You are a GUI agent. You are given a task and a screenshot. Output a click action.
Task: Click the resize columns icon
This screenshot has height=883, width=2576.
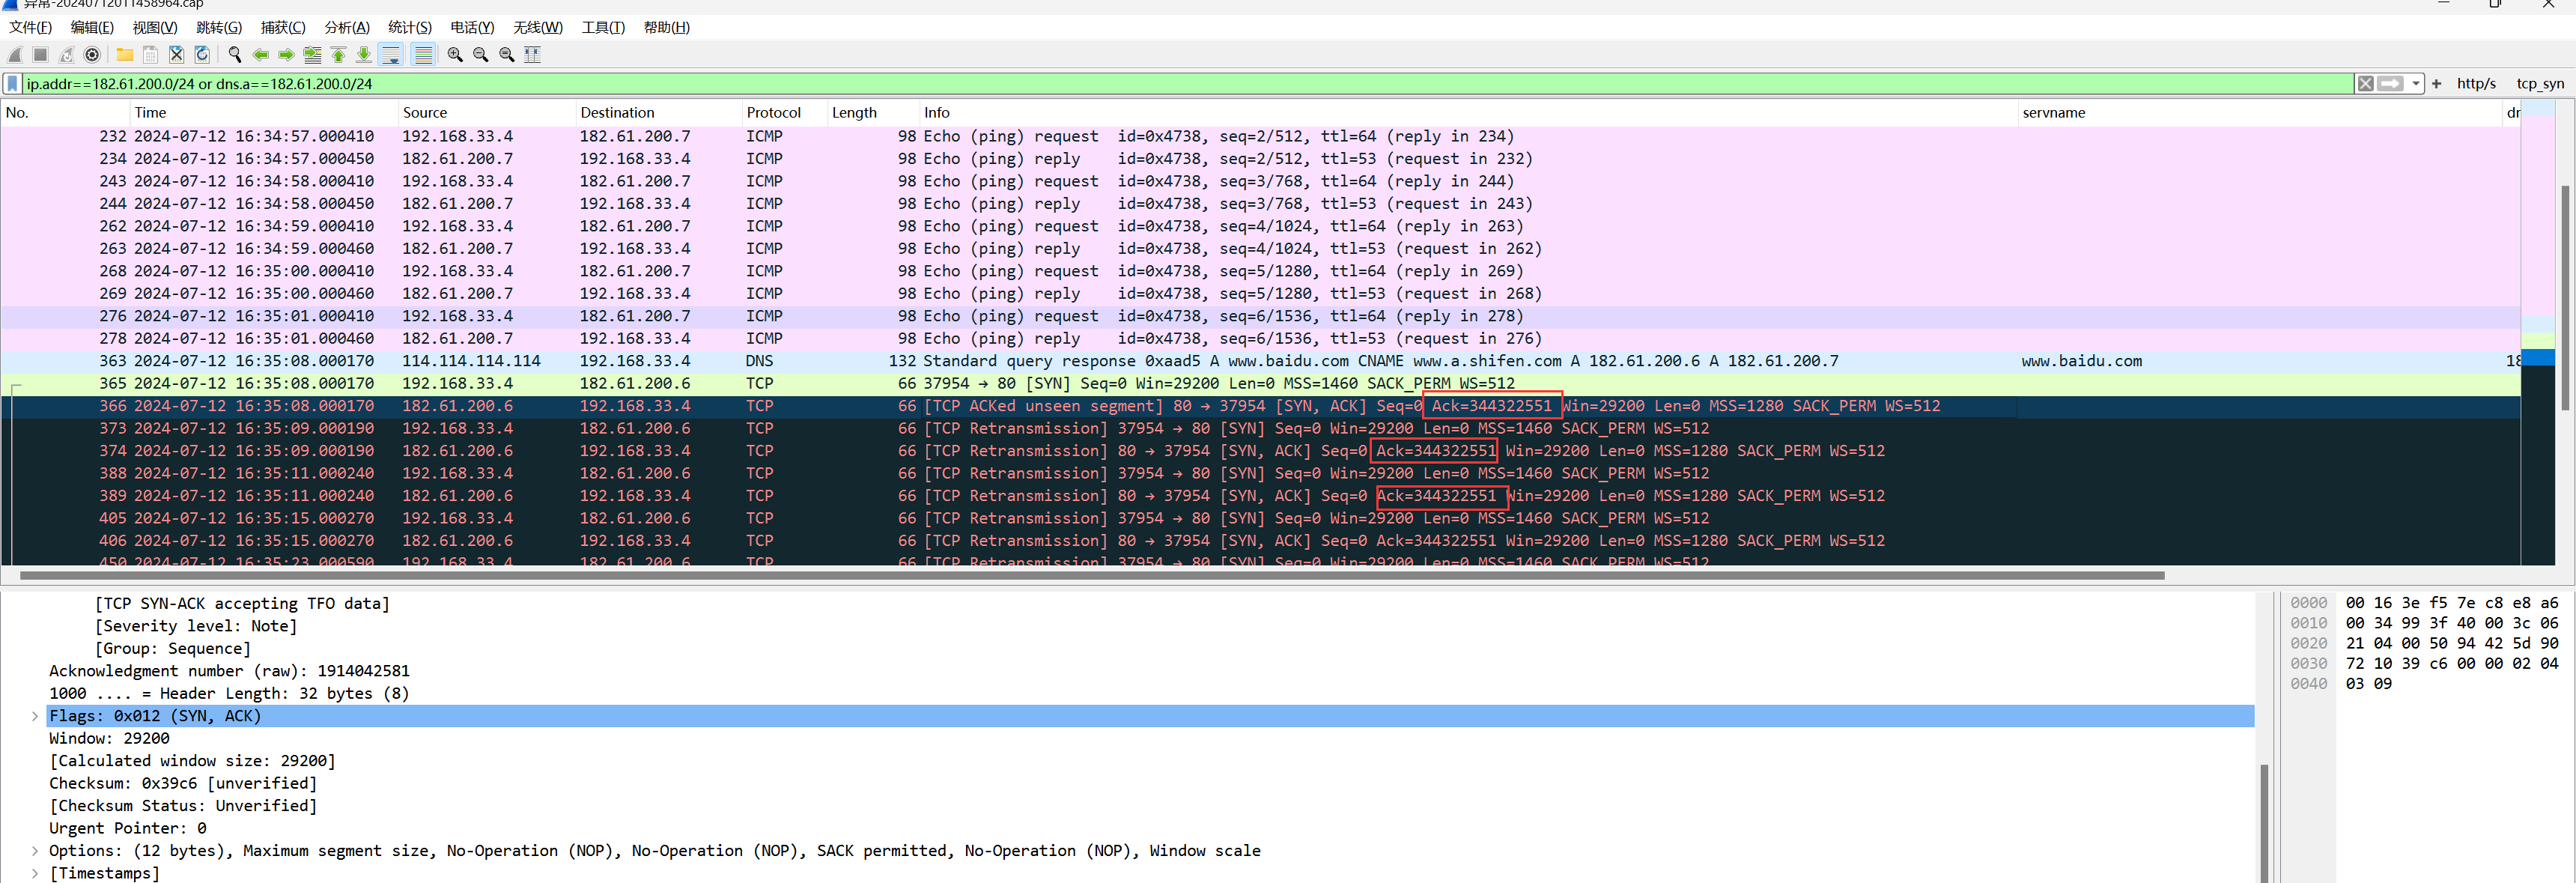click(533, 55)
